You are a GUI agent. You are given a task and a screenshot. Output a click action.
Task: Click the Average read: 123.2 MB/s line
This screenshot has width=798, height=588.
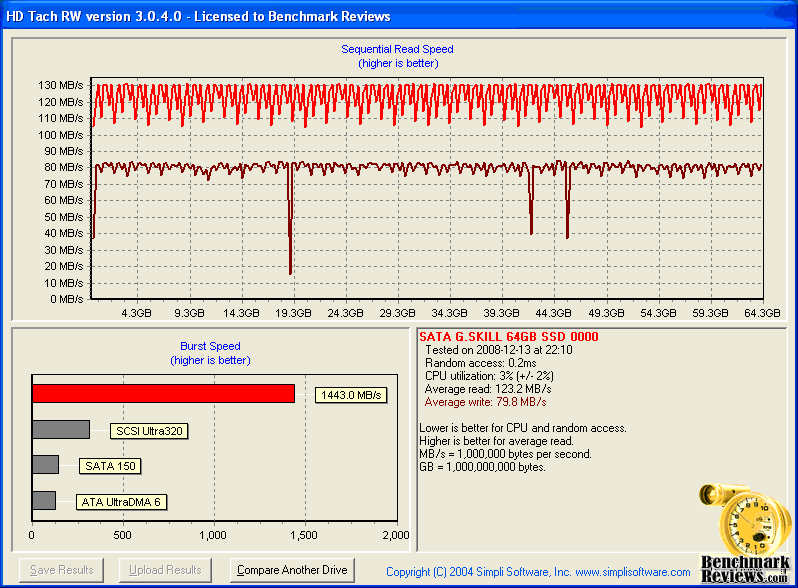tap(488, 389)
